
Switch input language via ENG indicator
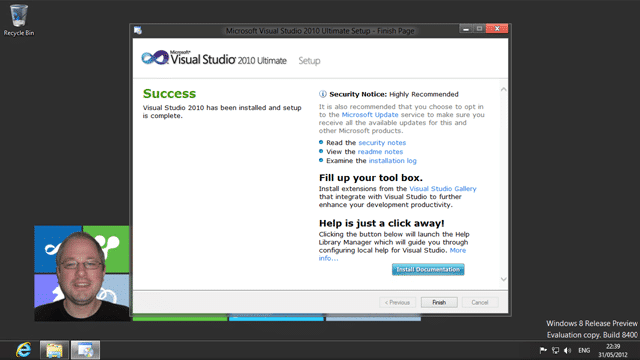click(x=584, y=350)
